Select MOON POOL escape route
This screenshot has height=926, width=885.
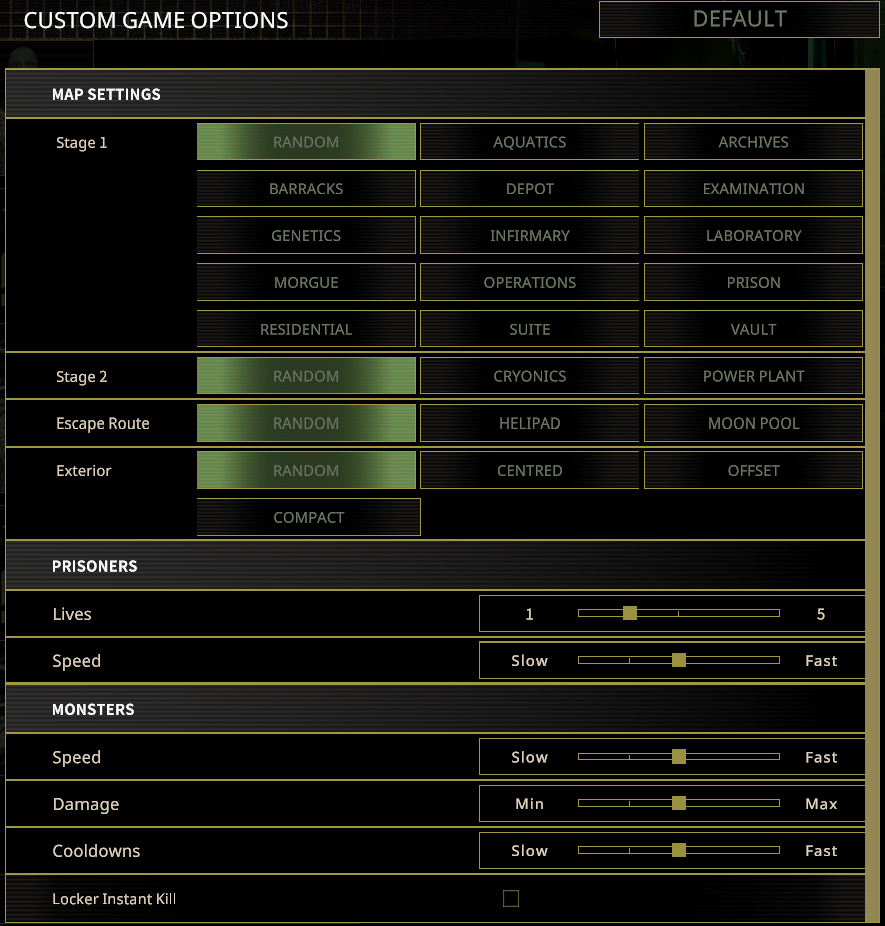pyautogui.click(x=753, y=424)
